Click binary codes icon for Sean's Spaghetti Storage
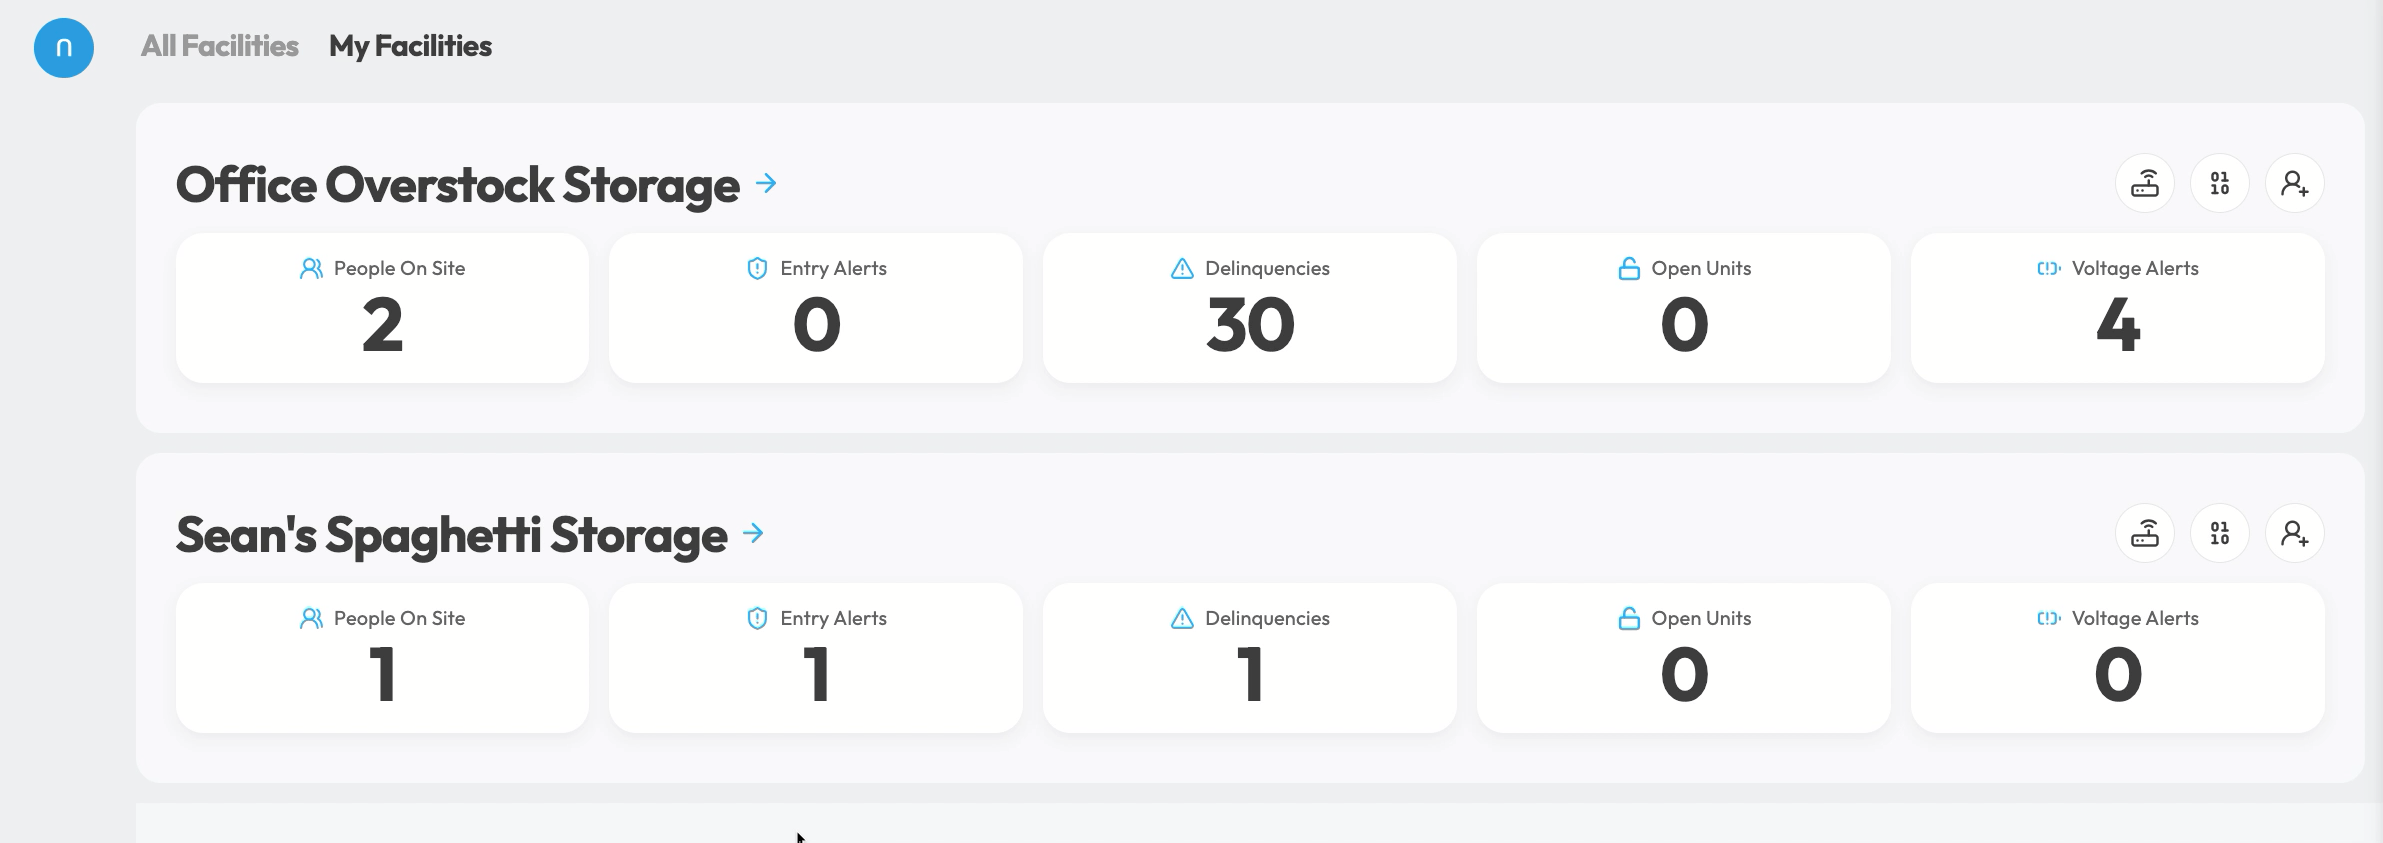The image size is (2383, 843). (2220, 533)
